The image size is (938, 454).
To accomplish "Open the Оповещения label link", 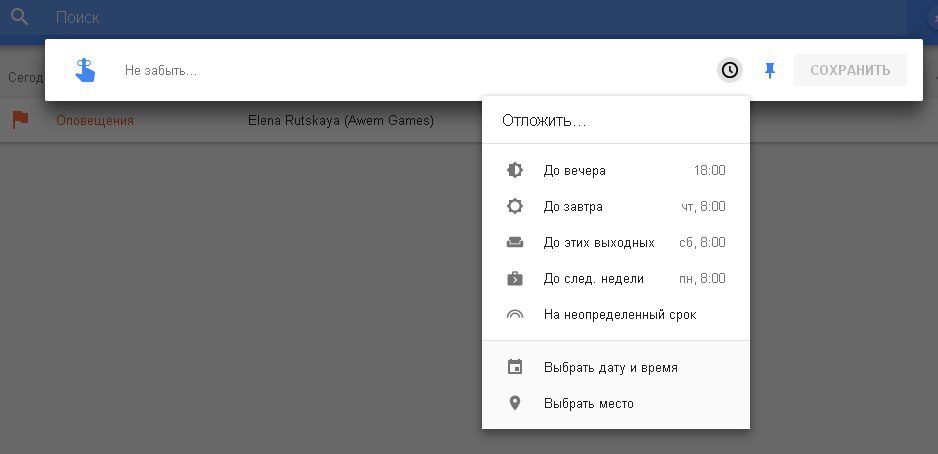I will click(95, 120).
